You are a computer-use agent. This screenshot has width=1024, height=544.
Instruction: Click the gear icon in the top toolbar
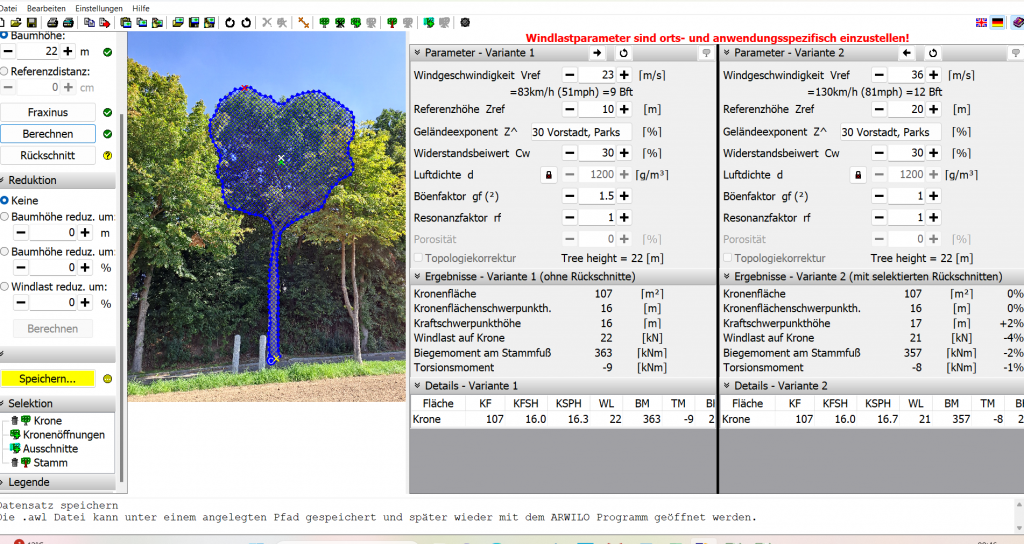click(x=465, y=22)
